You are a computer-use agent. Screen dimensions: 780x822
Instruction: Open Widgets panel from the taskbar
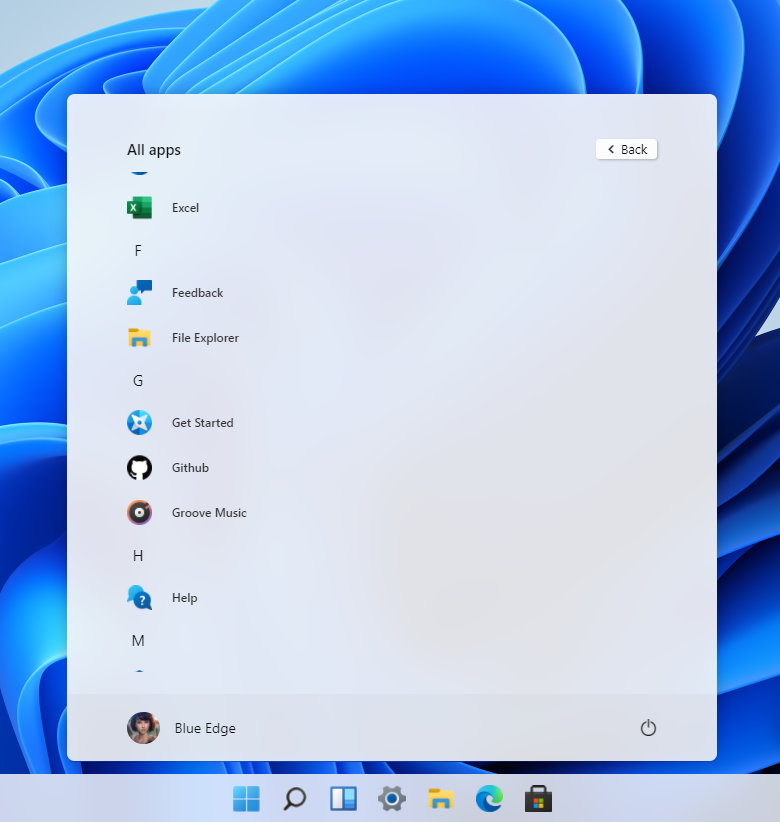(x=343, y=799)
